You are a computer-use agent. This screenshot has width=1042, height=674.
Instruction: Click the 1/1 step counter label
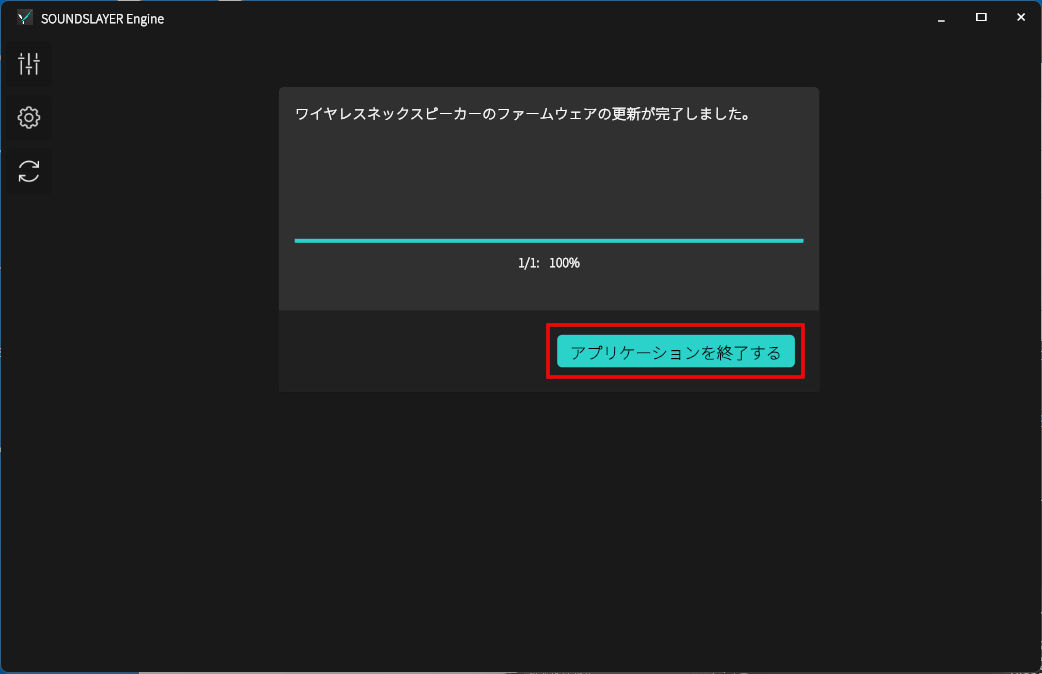click(x=528, y=263)
